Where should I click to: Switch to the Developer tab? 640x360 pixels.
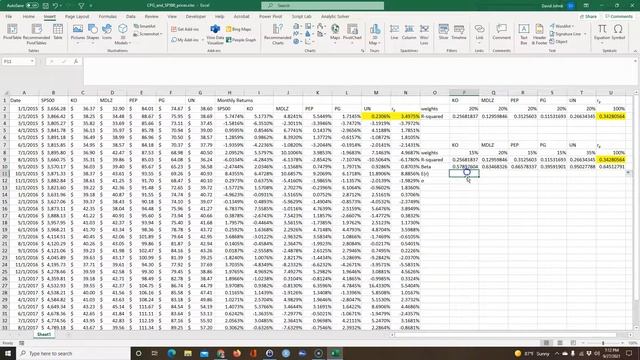(196, 16)
